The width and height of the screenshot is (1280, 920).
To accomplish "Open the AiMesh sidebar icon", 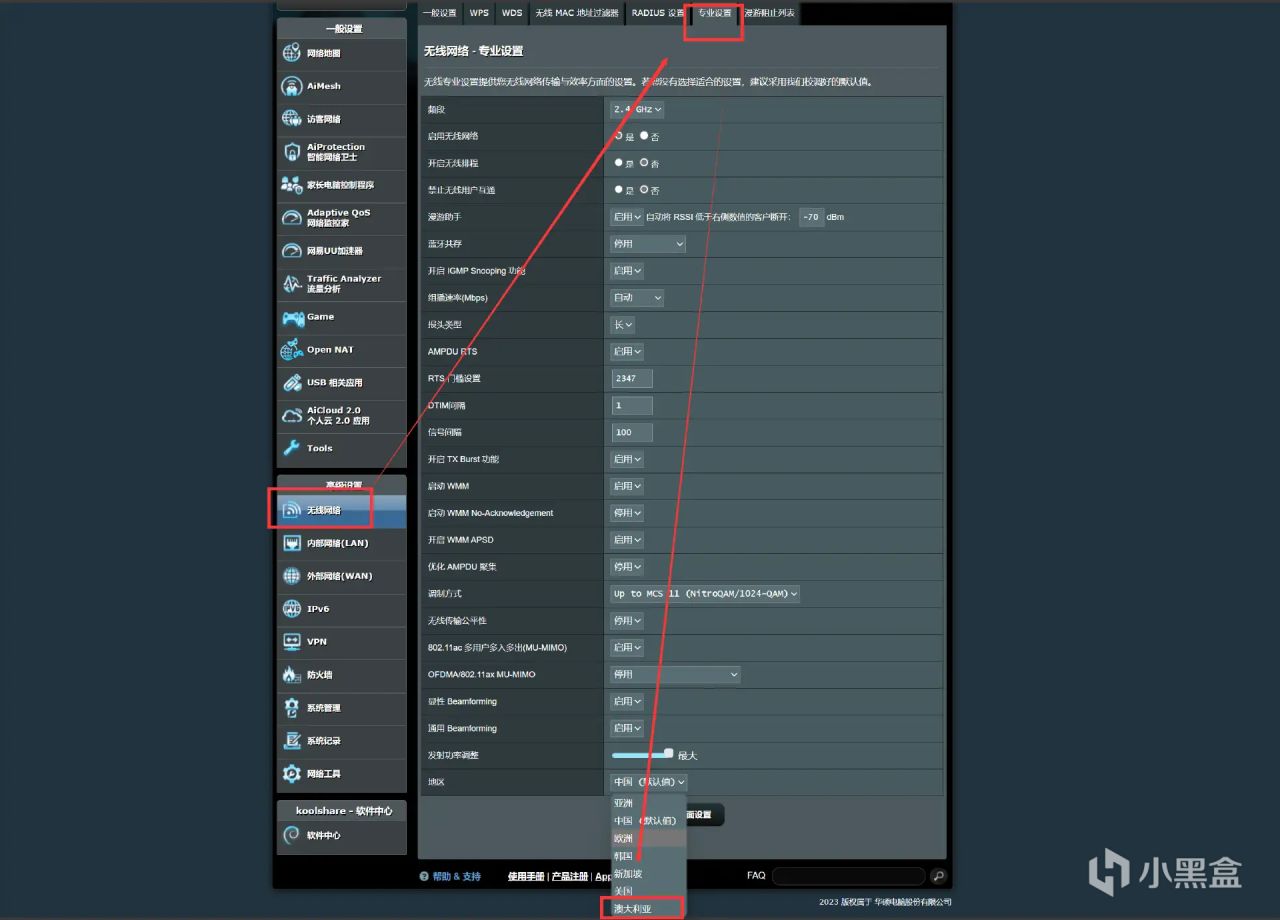I will point(291,86).
